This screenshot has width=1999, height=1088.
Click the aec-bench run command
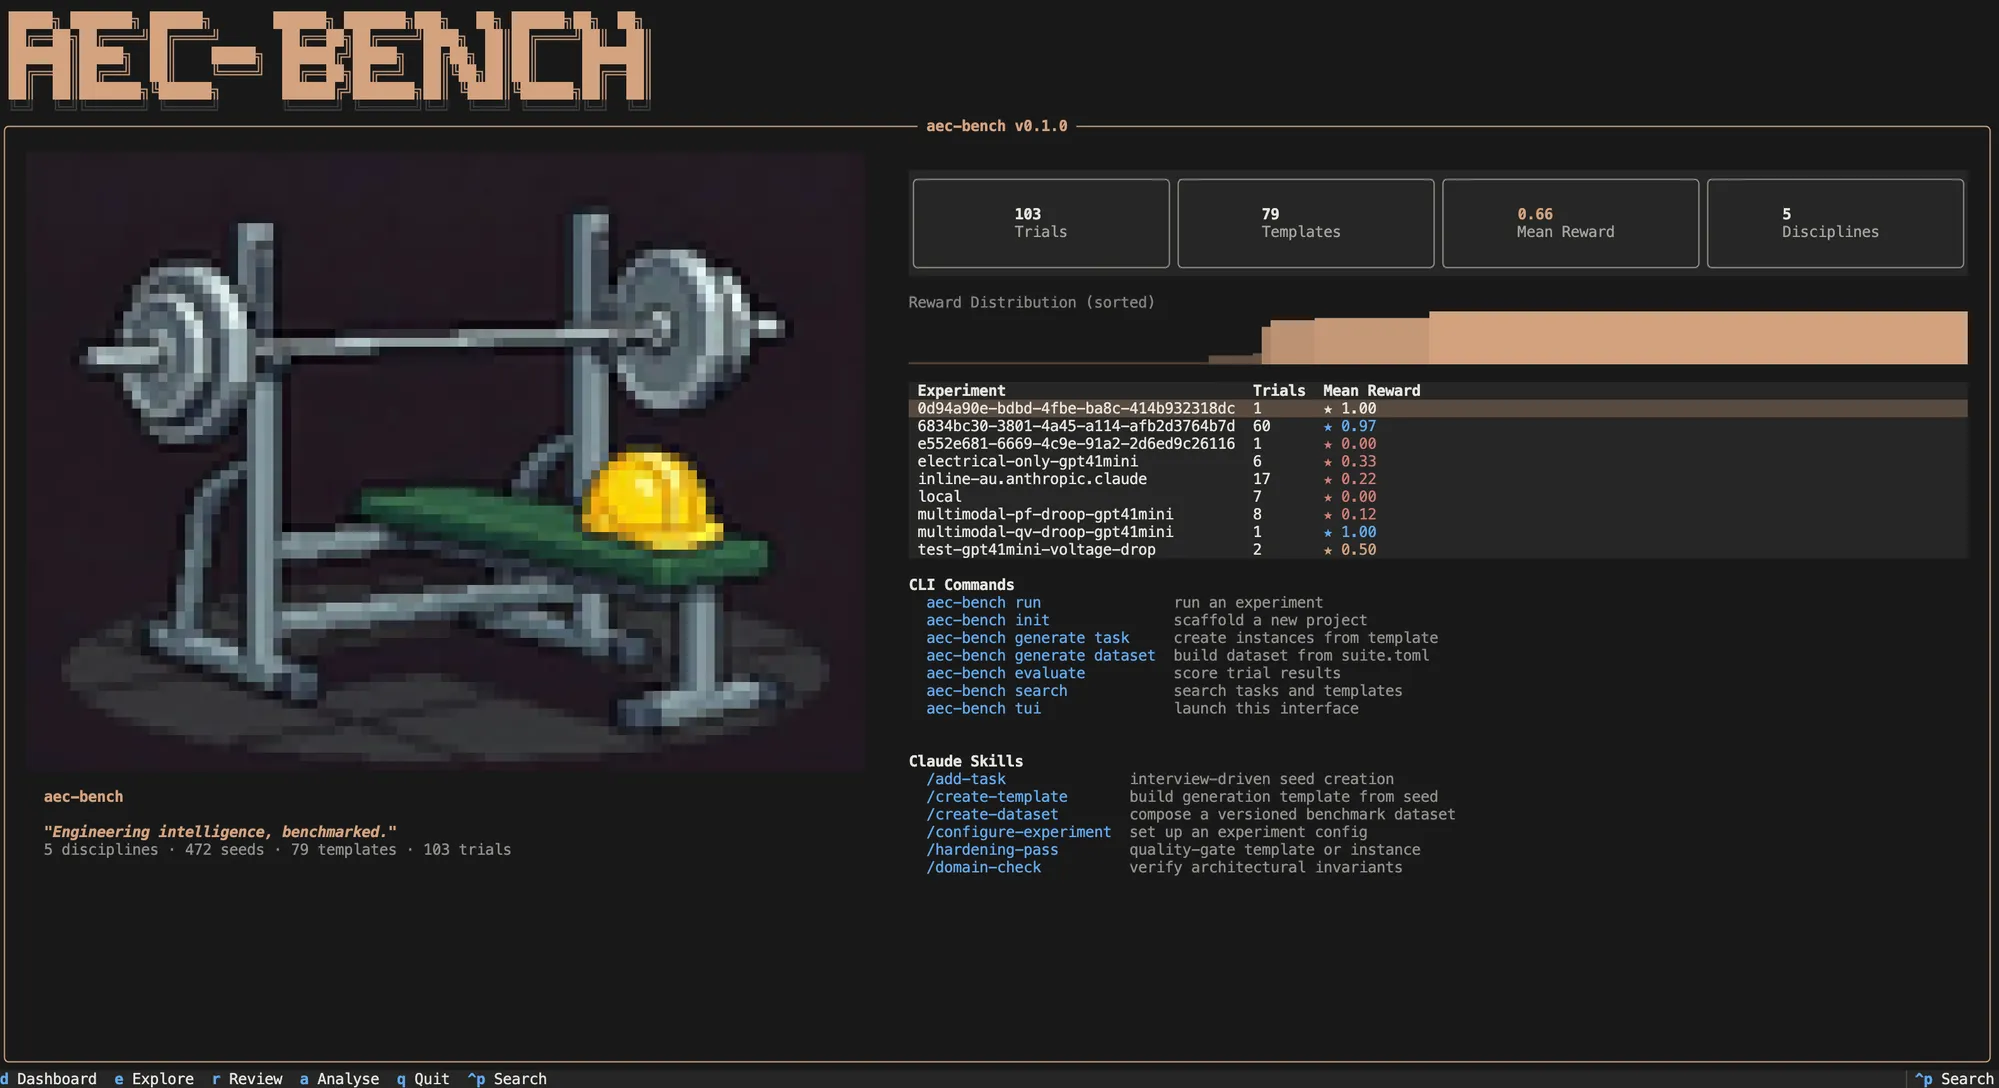click(x=983, y=602)
